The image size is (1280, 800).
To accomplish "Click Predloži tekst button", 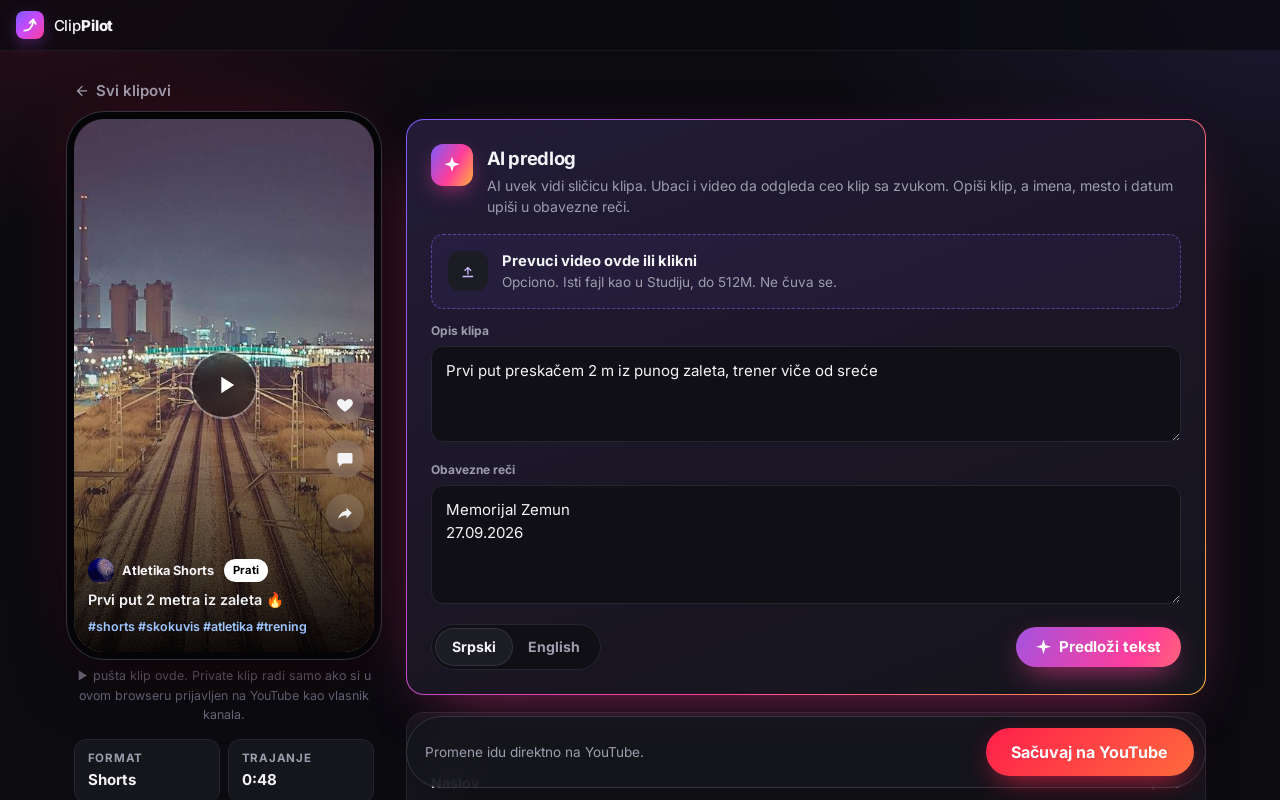I will pos(1098,647).
